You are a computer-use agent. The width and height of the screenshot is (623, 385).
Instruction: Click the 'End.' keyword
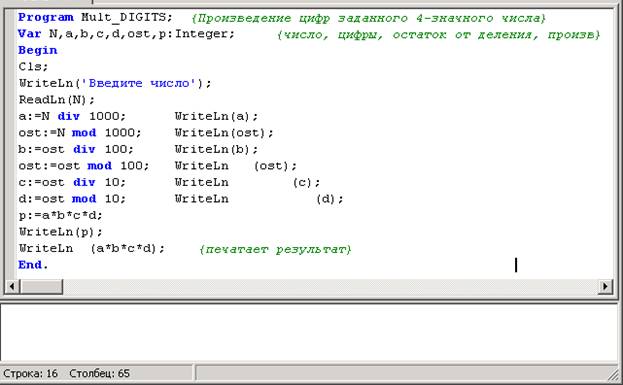pos(33,265)
